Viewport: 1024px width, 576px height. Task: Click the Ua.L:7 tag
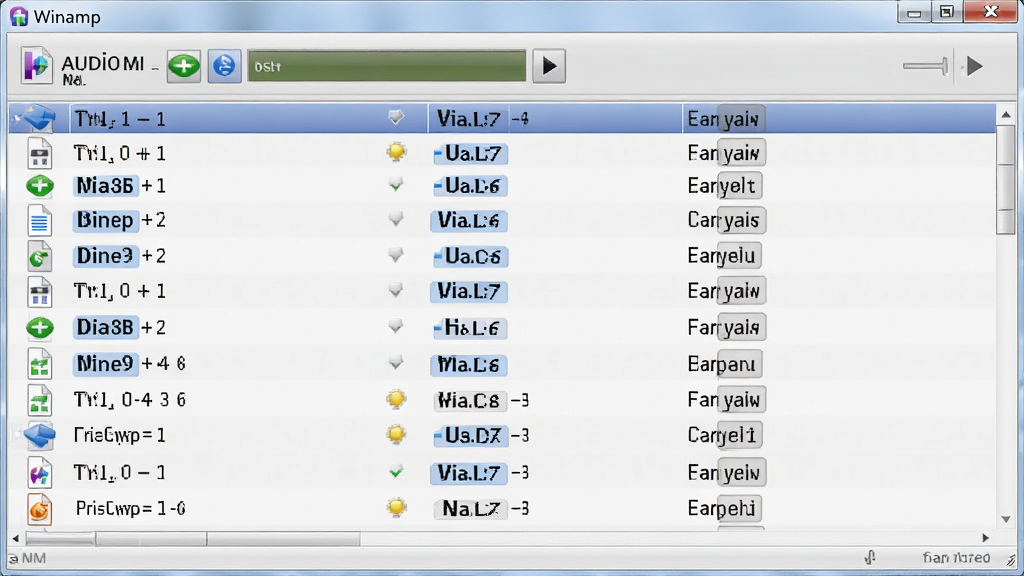click(x=470, y=154)
